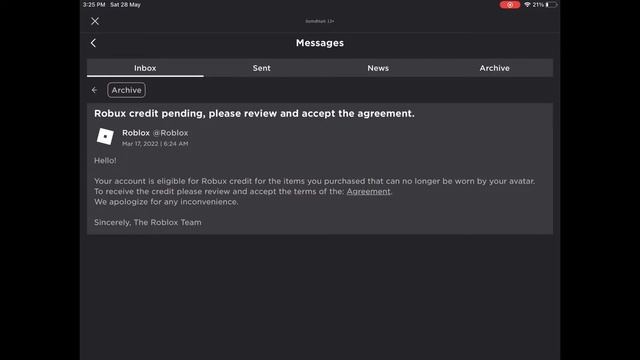Tap the screen recording indicator

(x=510, y=5)
